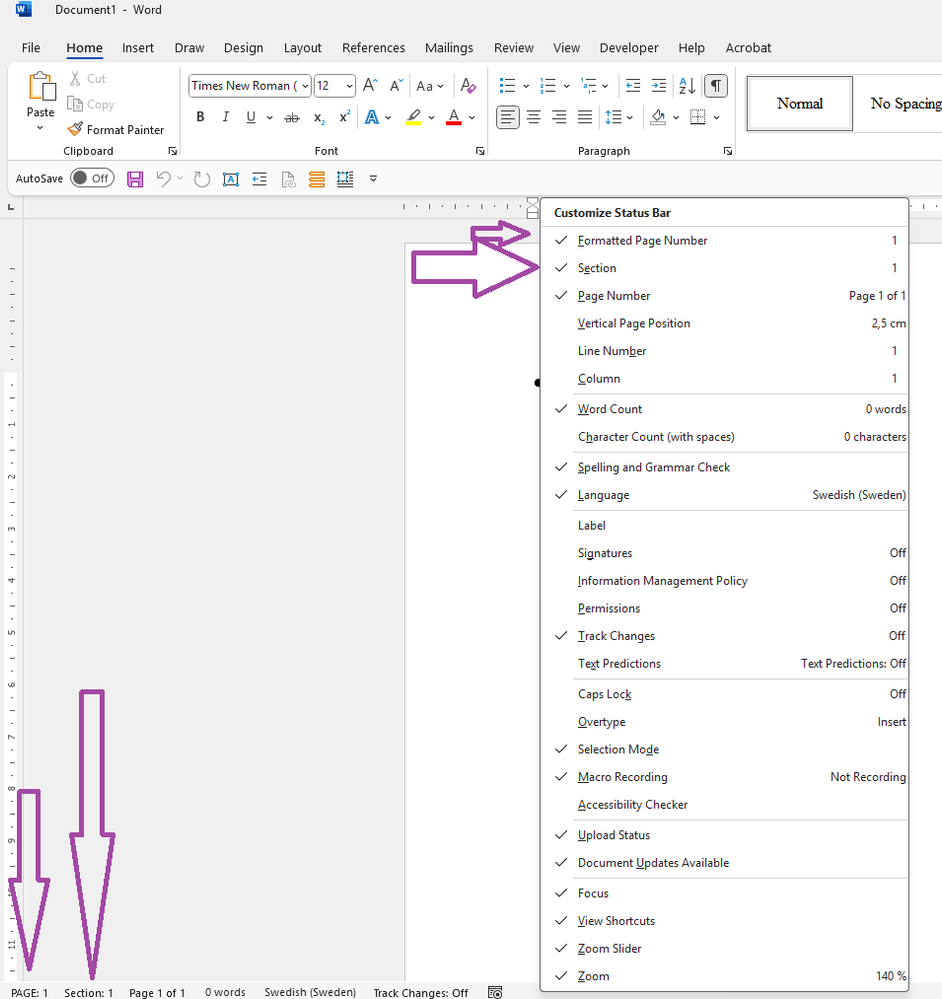Uncheck Section in Customize Status Bar
The image size is (942, 999).
point(597,268)
